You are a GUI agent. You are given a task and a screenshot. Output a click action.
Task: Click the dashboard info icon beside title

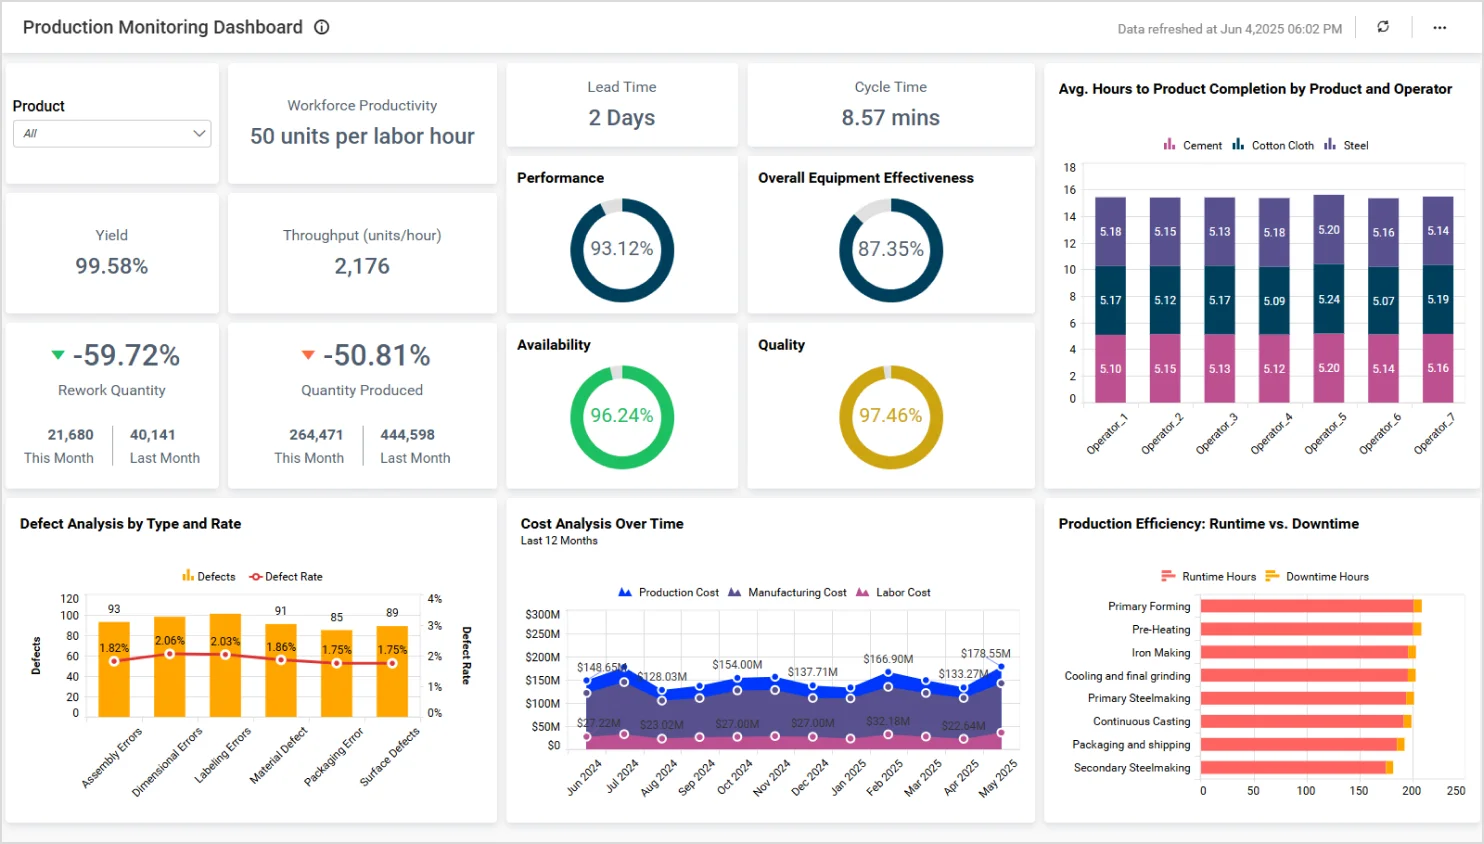[x=322, y=27]
